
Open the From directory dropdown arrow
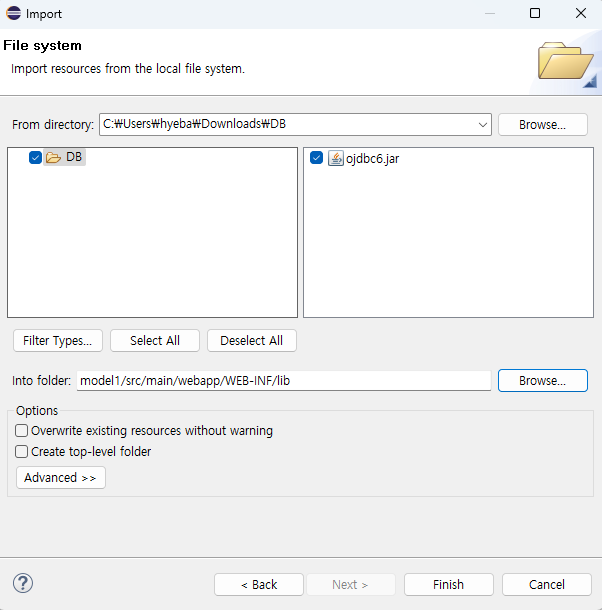(x=483, y=125)
